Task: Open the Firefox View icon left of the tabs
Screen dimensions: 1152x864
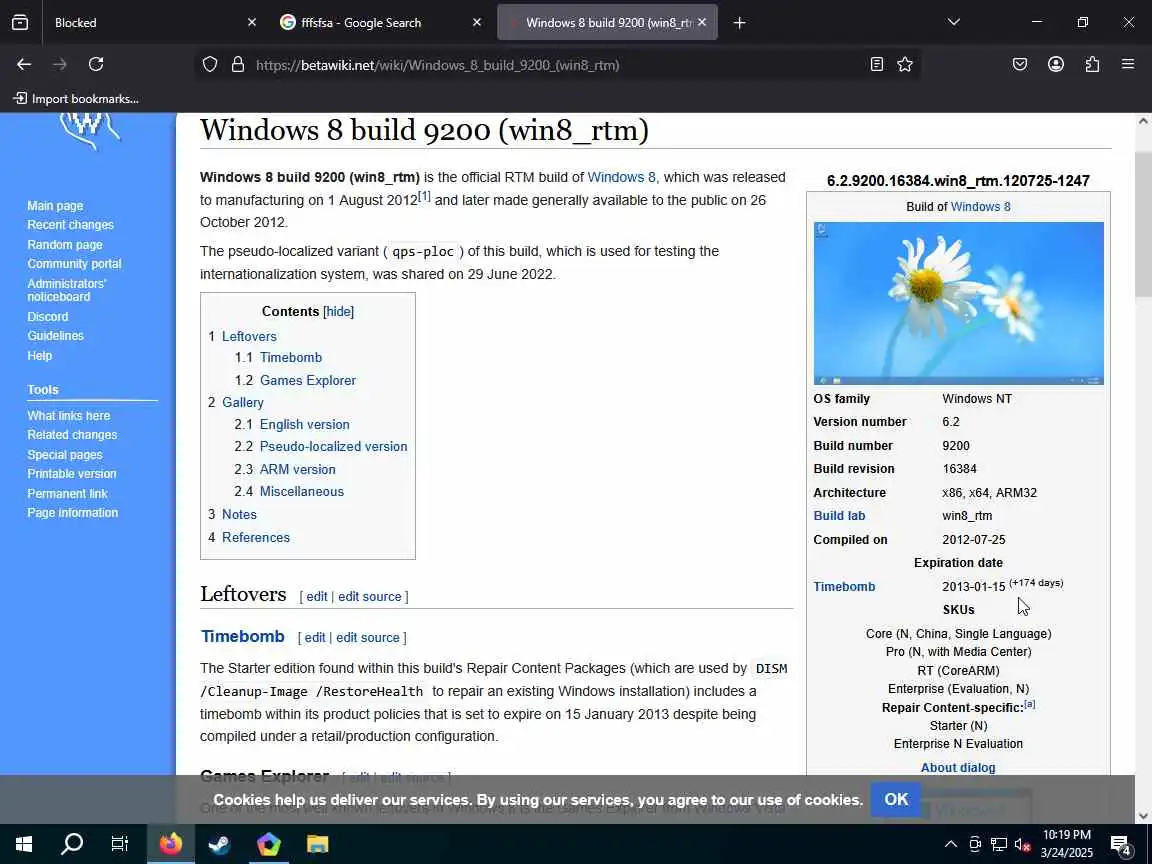Action: pos(20,23)
